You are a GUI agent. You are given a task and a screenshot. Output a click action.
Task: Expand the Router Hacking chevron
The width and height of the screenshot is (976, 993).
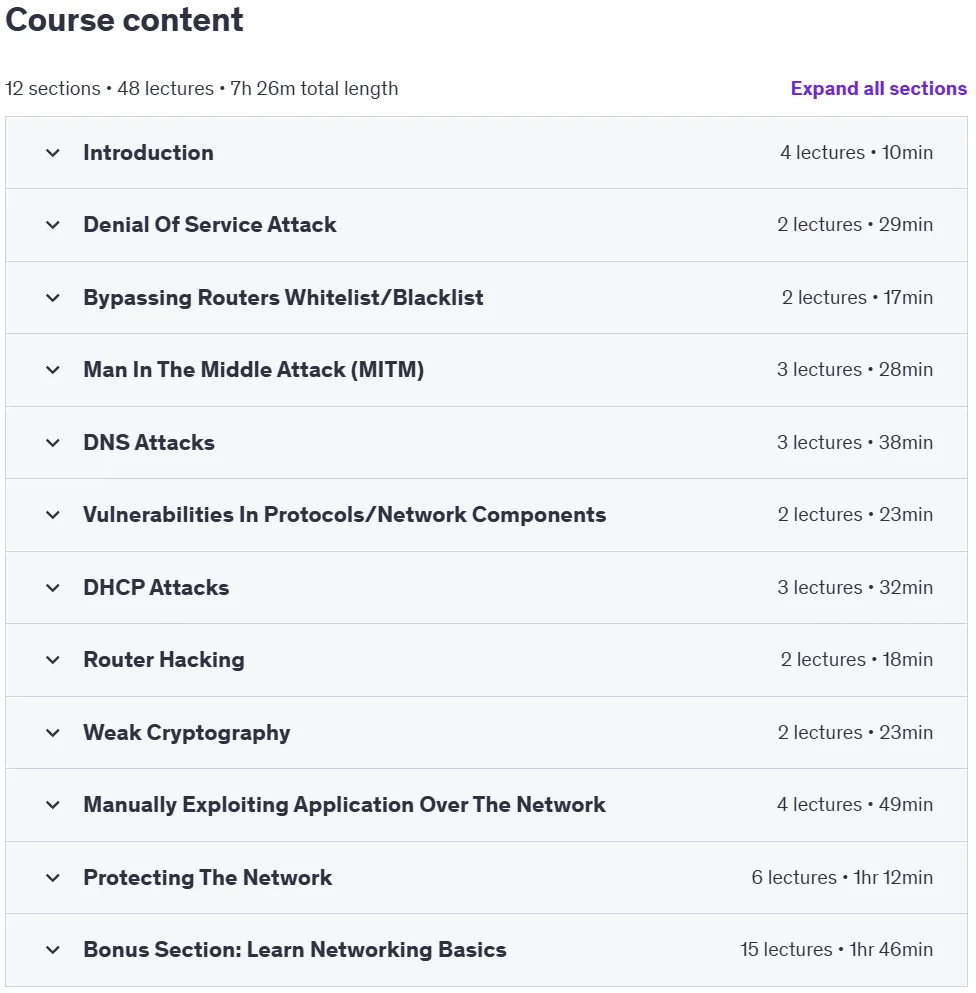(x=53, y=660)
